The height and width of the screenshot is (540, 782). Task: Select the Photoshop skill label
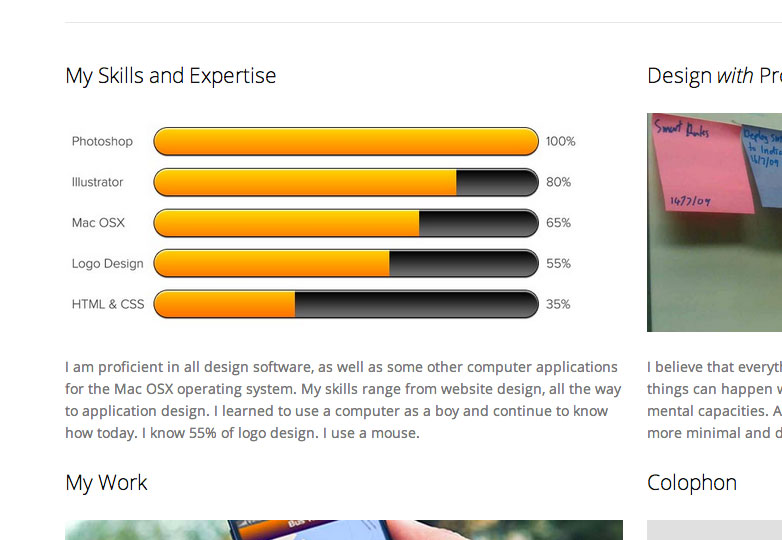click(x=102, y=142)
